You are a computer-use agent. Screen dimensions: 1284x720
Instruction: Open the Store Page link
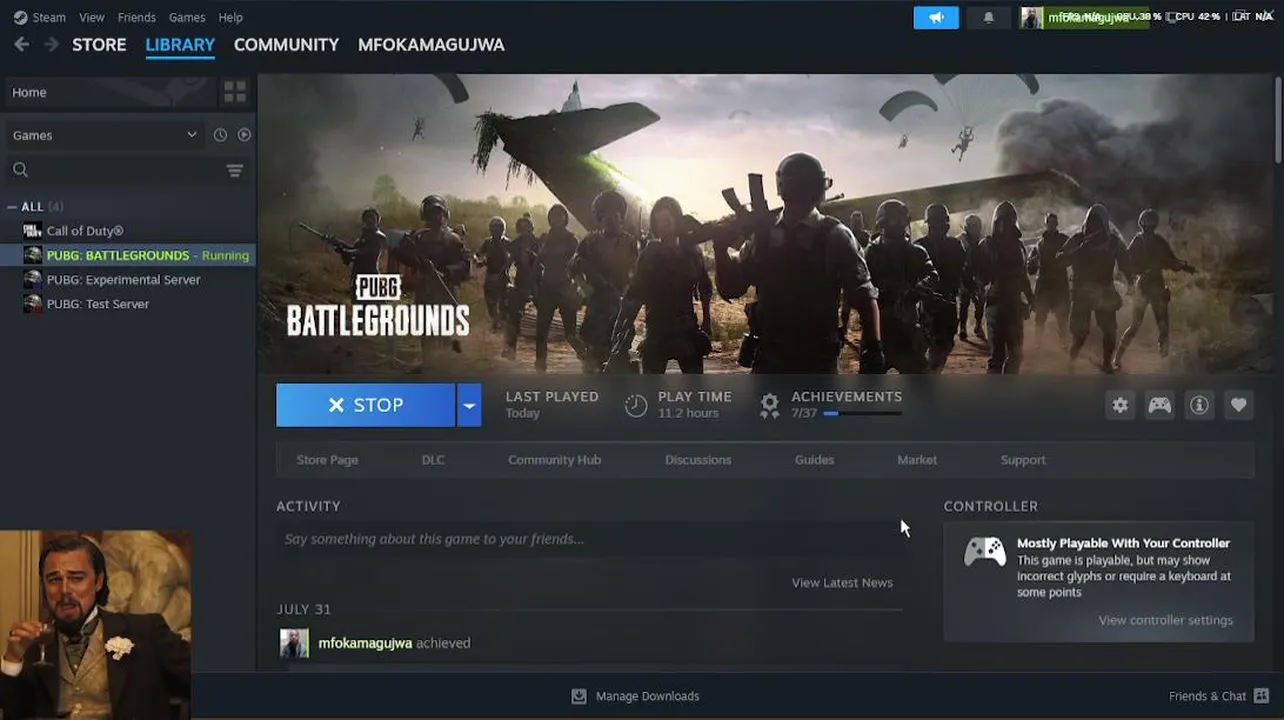point(327,460)
